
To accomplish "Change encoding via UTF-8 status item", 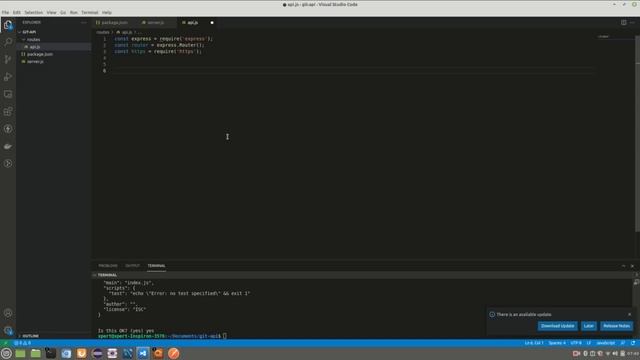I will (576, 343).
